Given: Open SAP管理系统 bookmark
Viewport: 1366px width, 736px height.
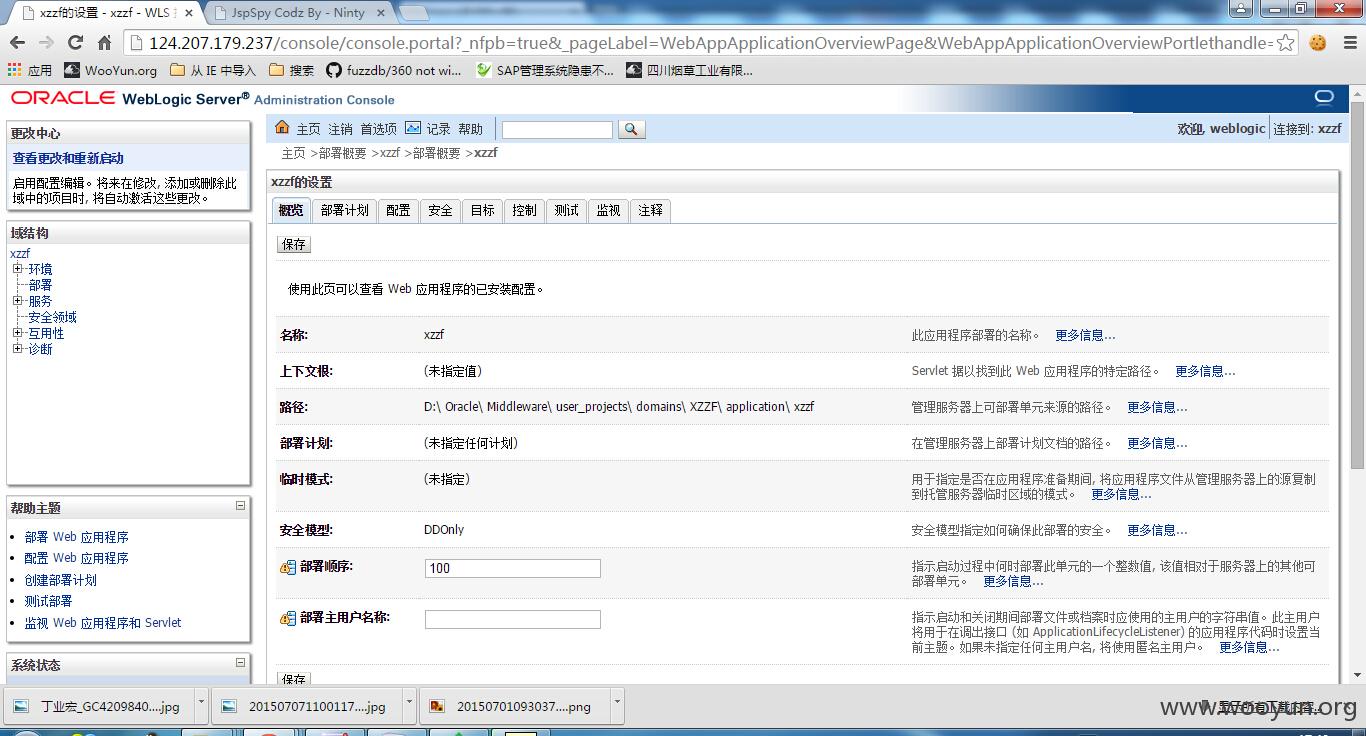Looking at the screenshot, I should pyautogui.click(x=545, y=70).
